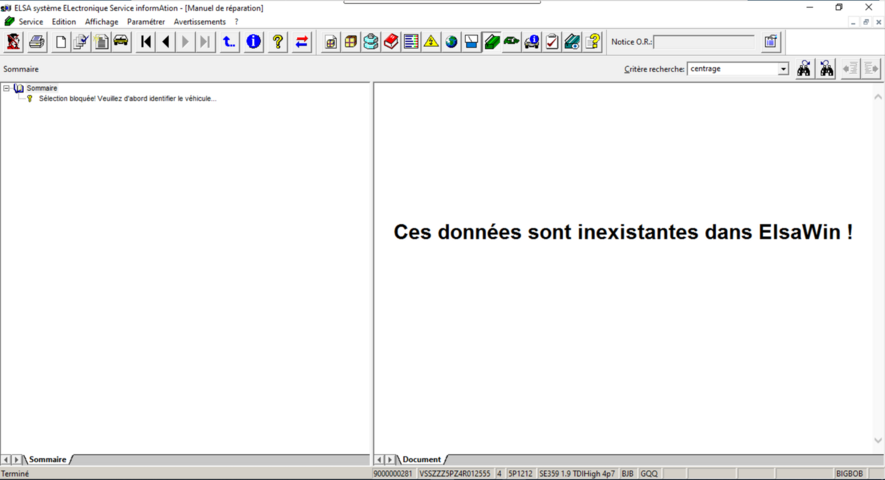Click the yellow warning triangle icon
Image resolution: width=885 pixels, height=480 pixels.
431,42
